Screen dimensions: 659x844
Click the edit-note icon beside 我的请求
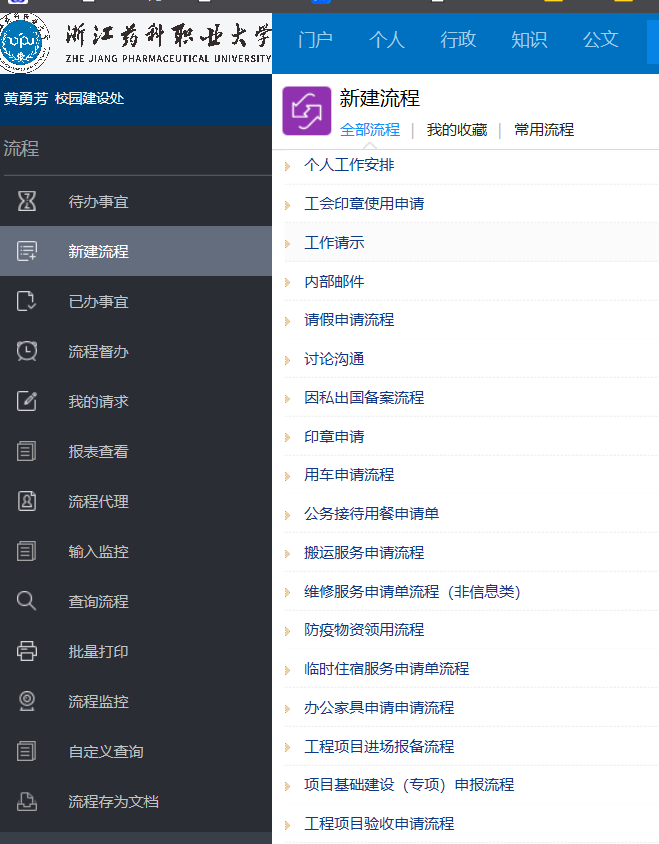click(27, 402)
